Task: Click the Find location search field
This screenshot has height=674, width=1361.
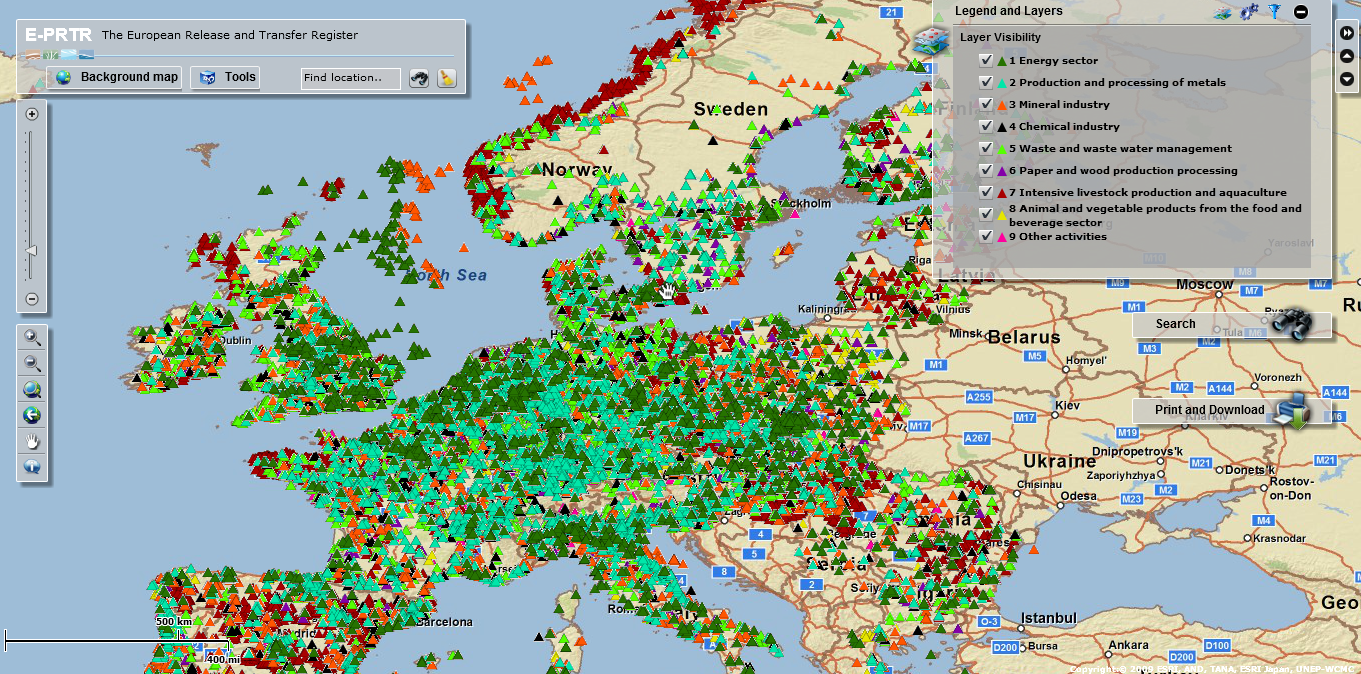Action: 351,78
